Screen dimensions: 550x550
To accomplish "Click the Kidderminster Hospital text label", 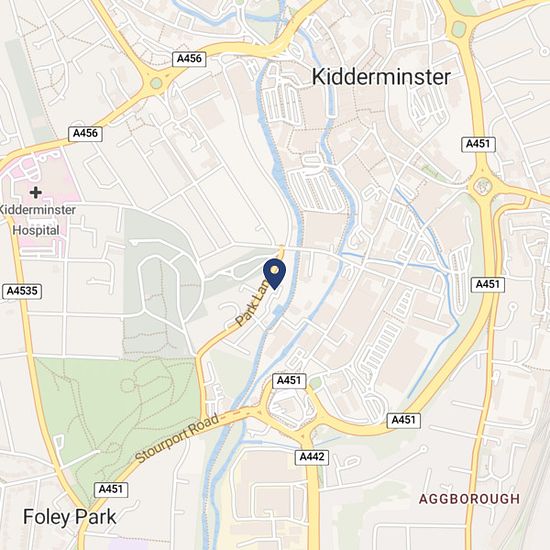I will 36,220.
